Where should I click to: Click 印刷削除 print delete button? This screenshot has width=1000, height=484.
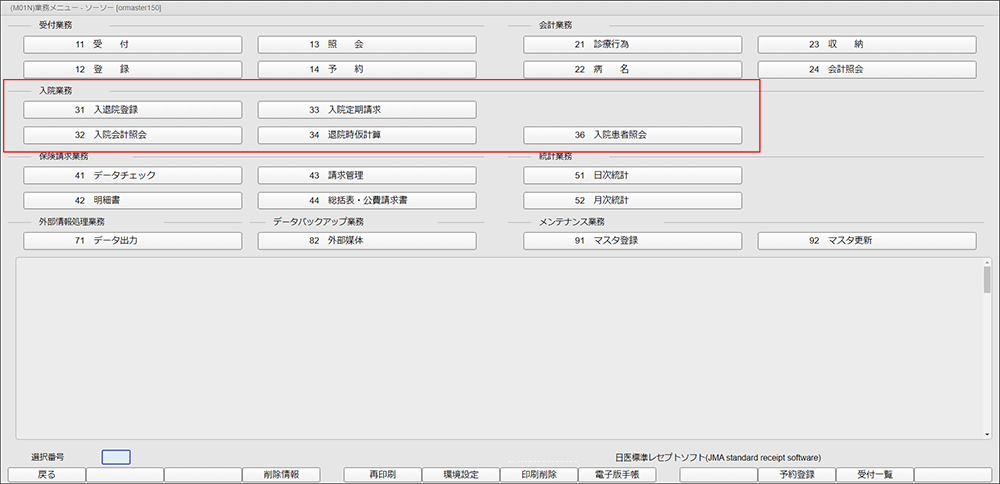(x=539, y=475)
